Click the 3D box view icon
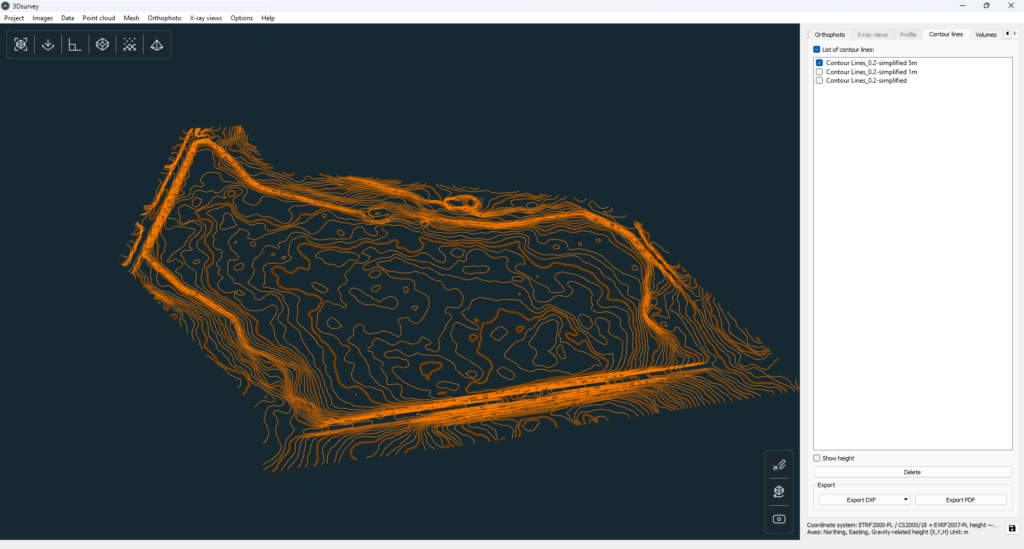Viewport: 1024px width, 549px height. click(x=103, y=44)
